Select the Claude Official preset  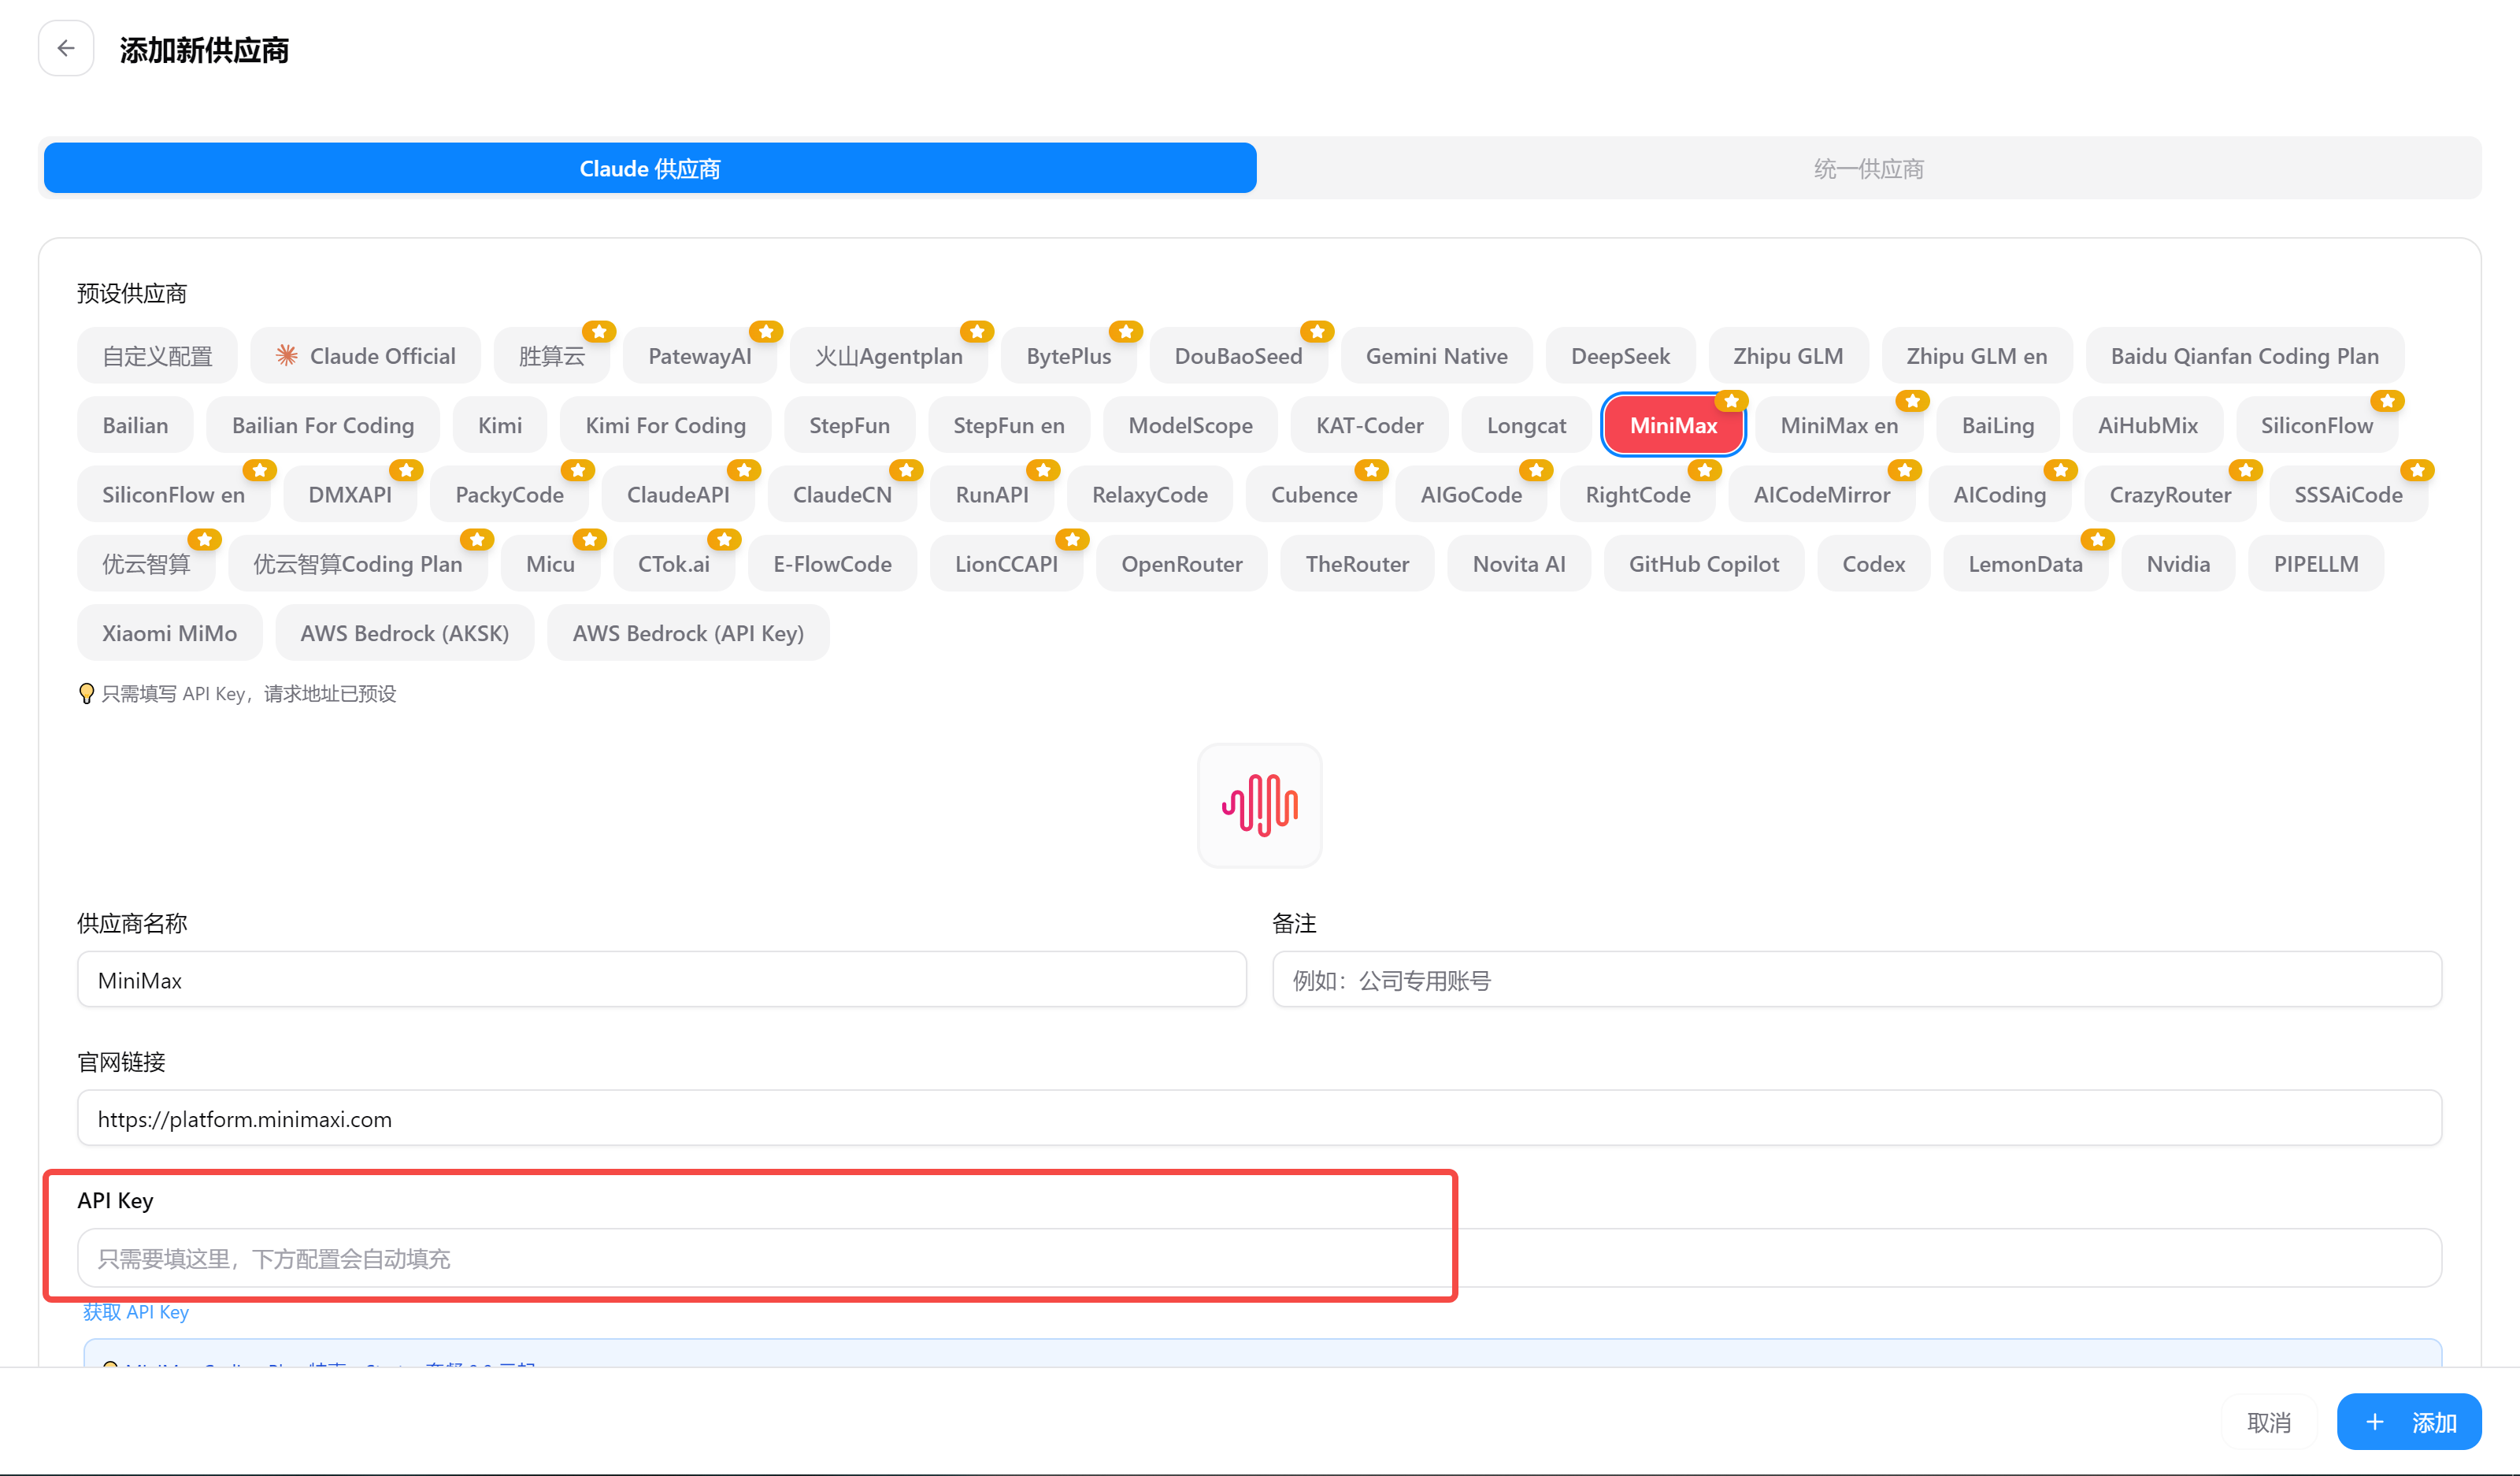365,356
